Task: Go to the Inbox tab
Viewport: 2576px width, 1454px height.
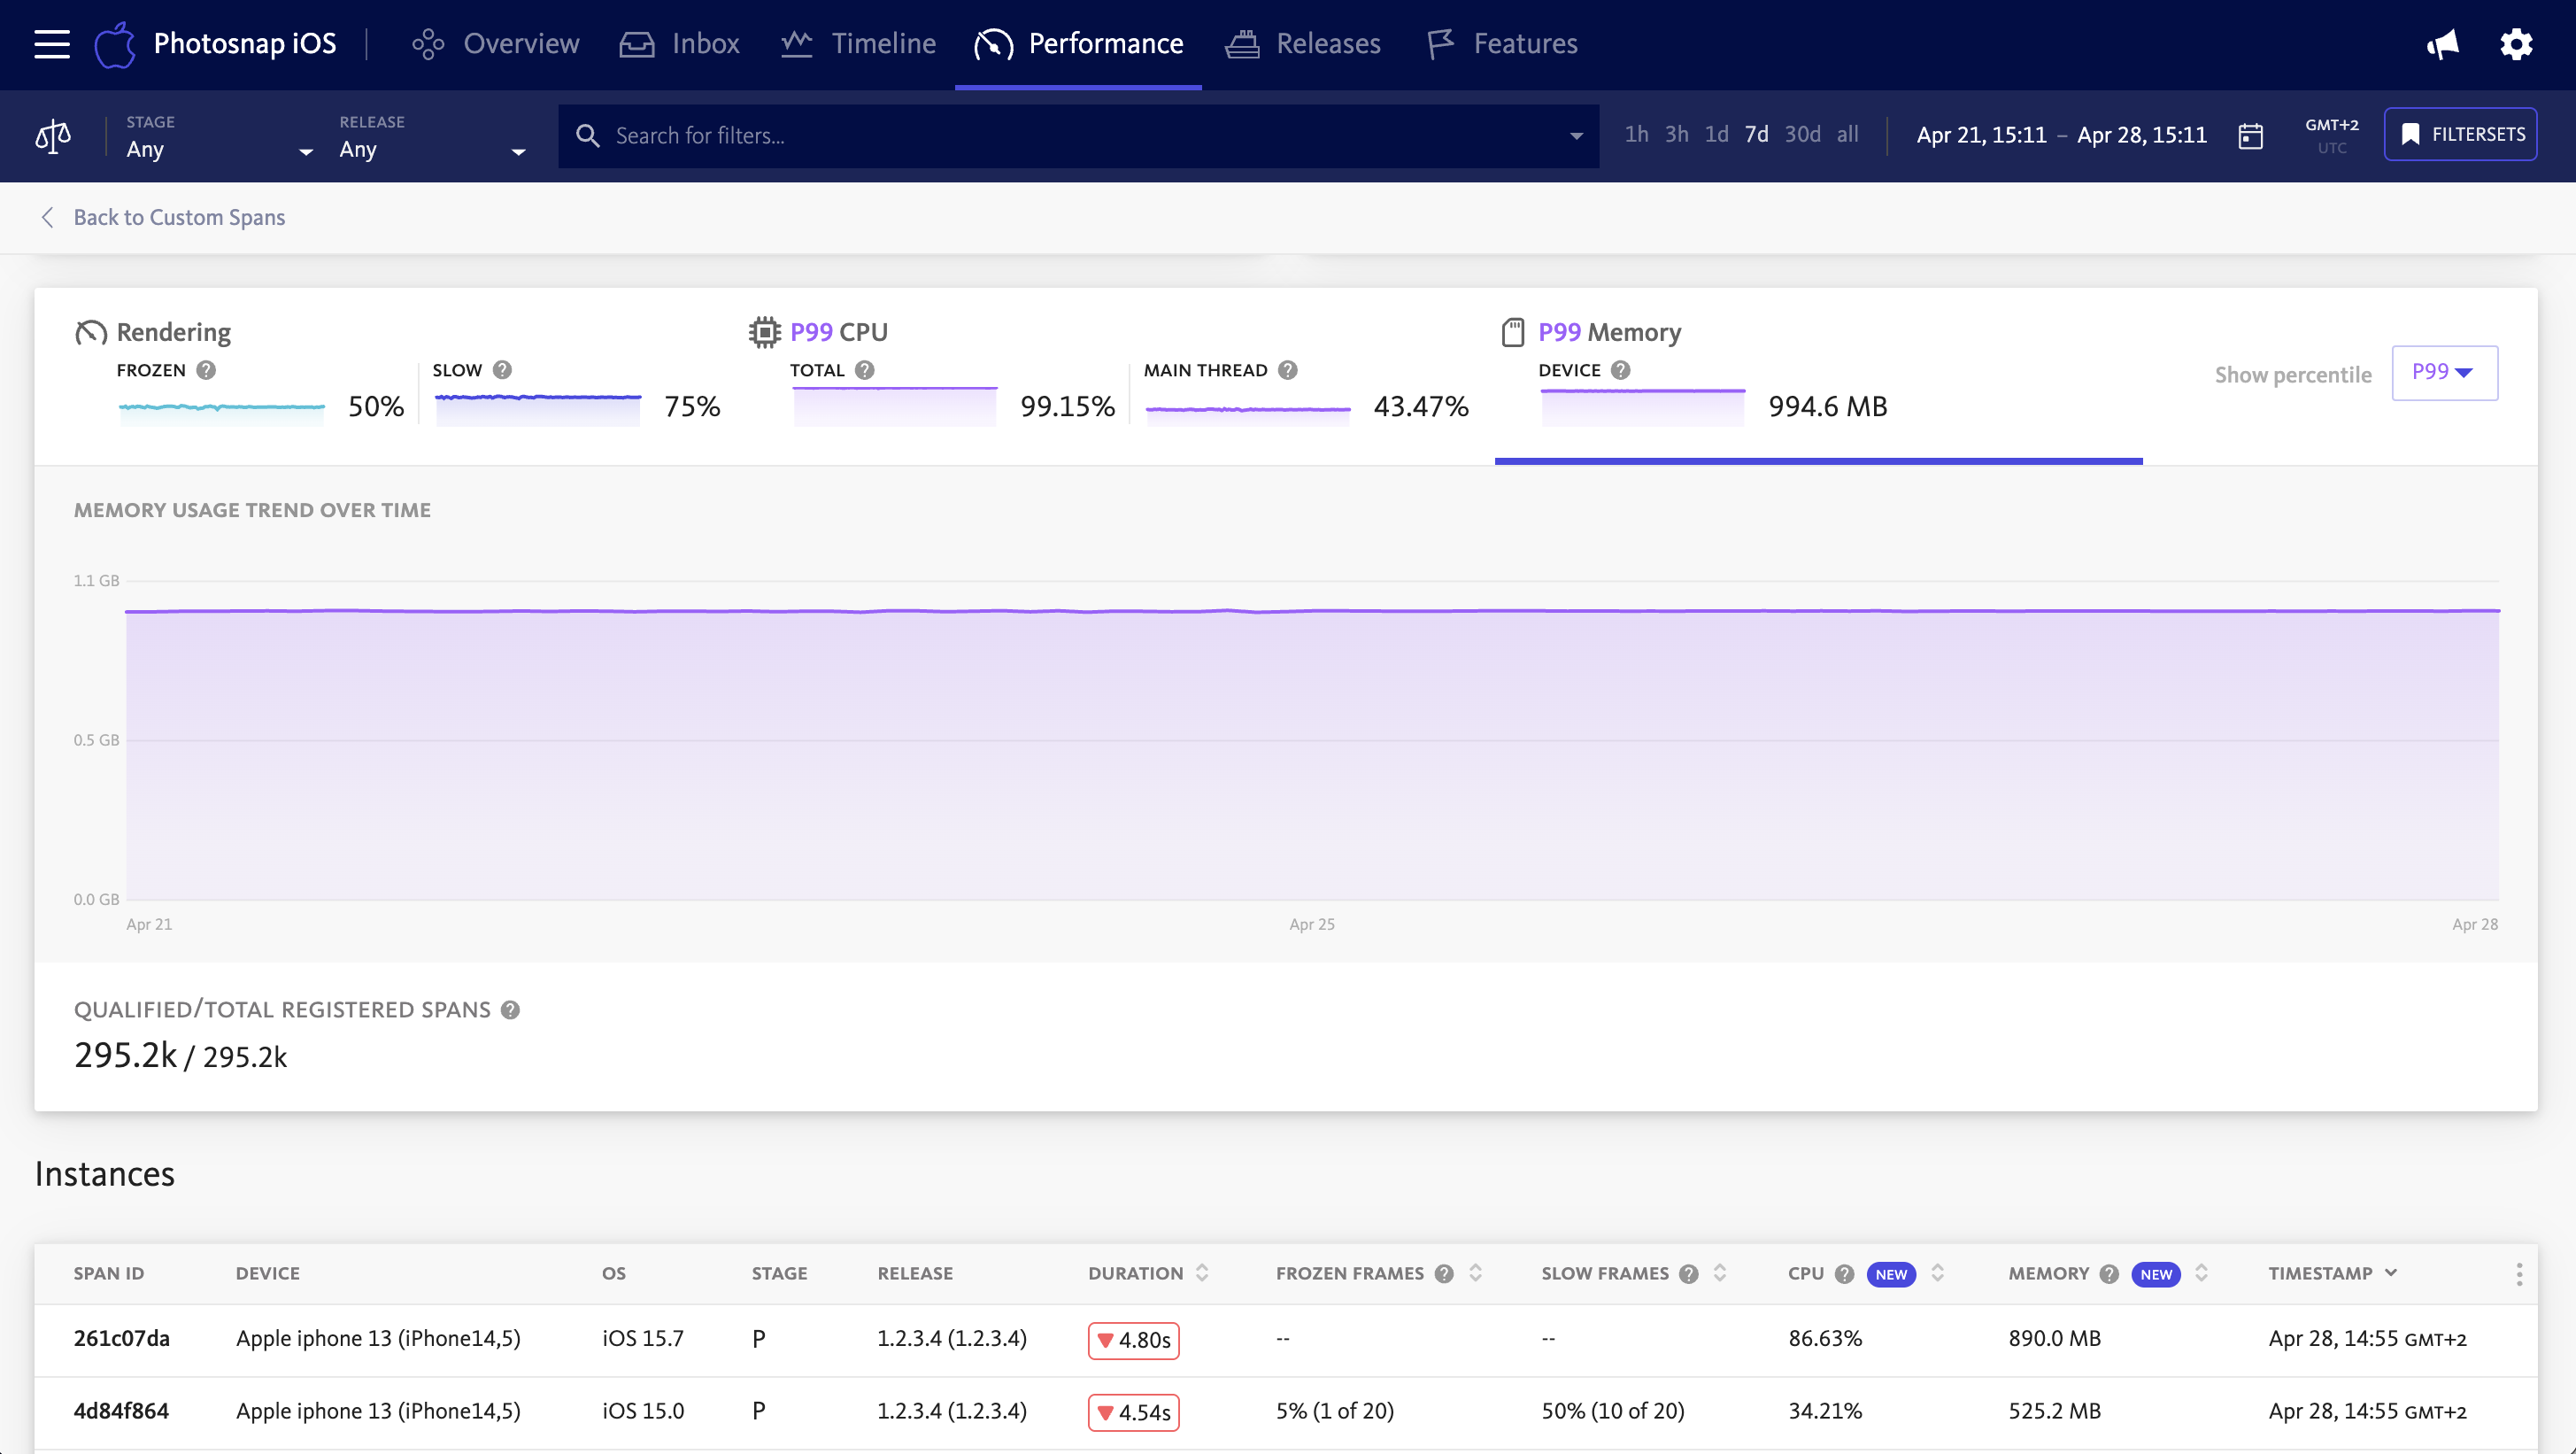Action: point(679,44)
